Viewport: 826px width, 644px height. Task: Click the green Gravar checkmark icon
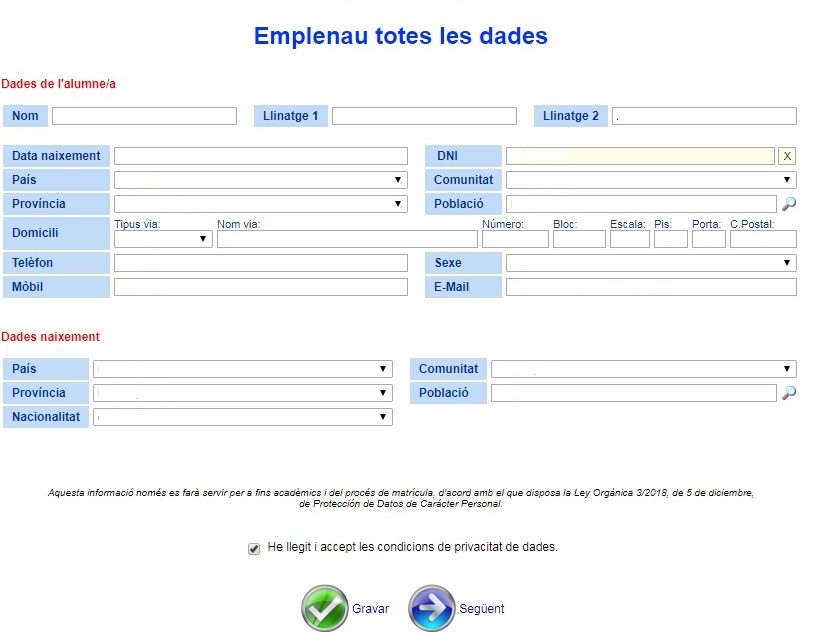coord(324,608)
